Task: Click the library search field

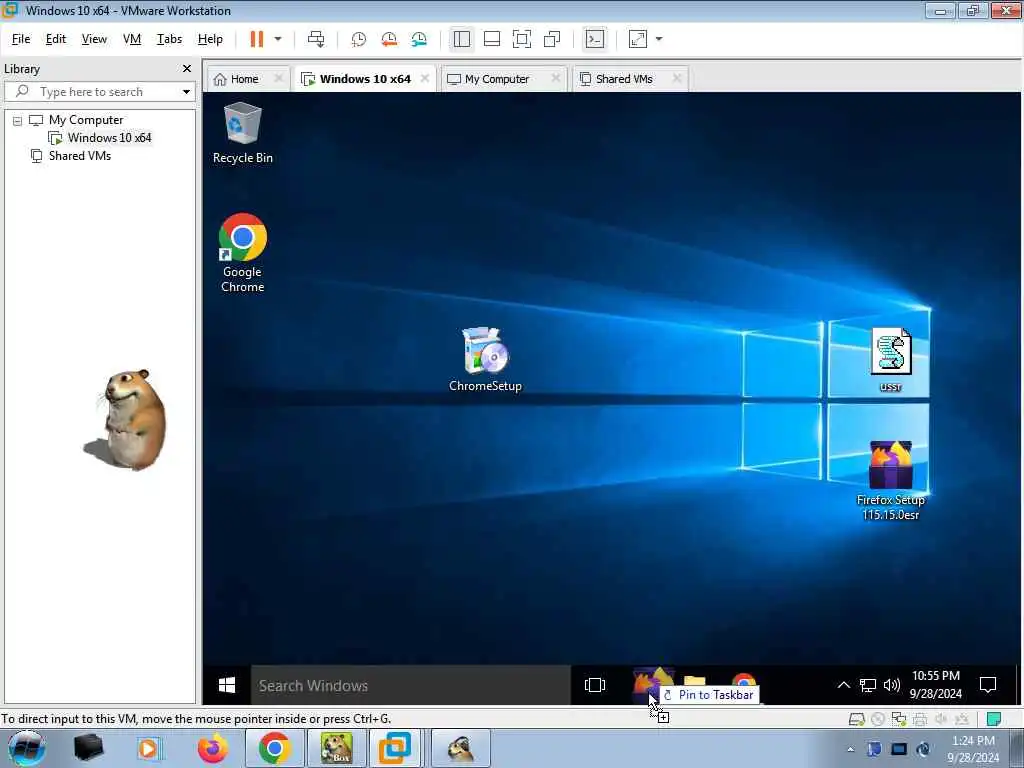Action: pyautogui.click(x=98, y=92)
